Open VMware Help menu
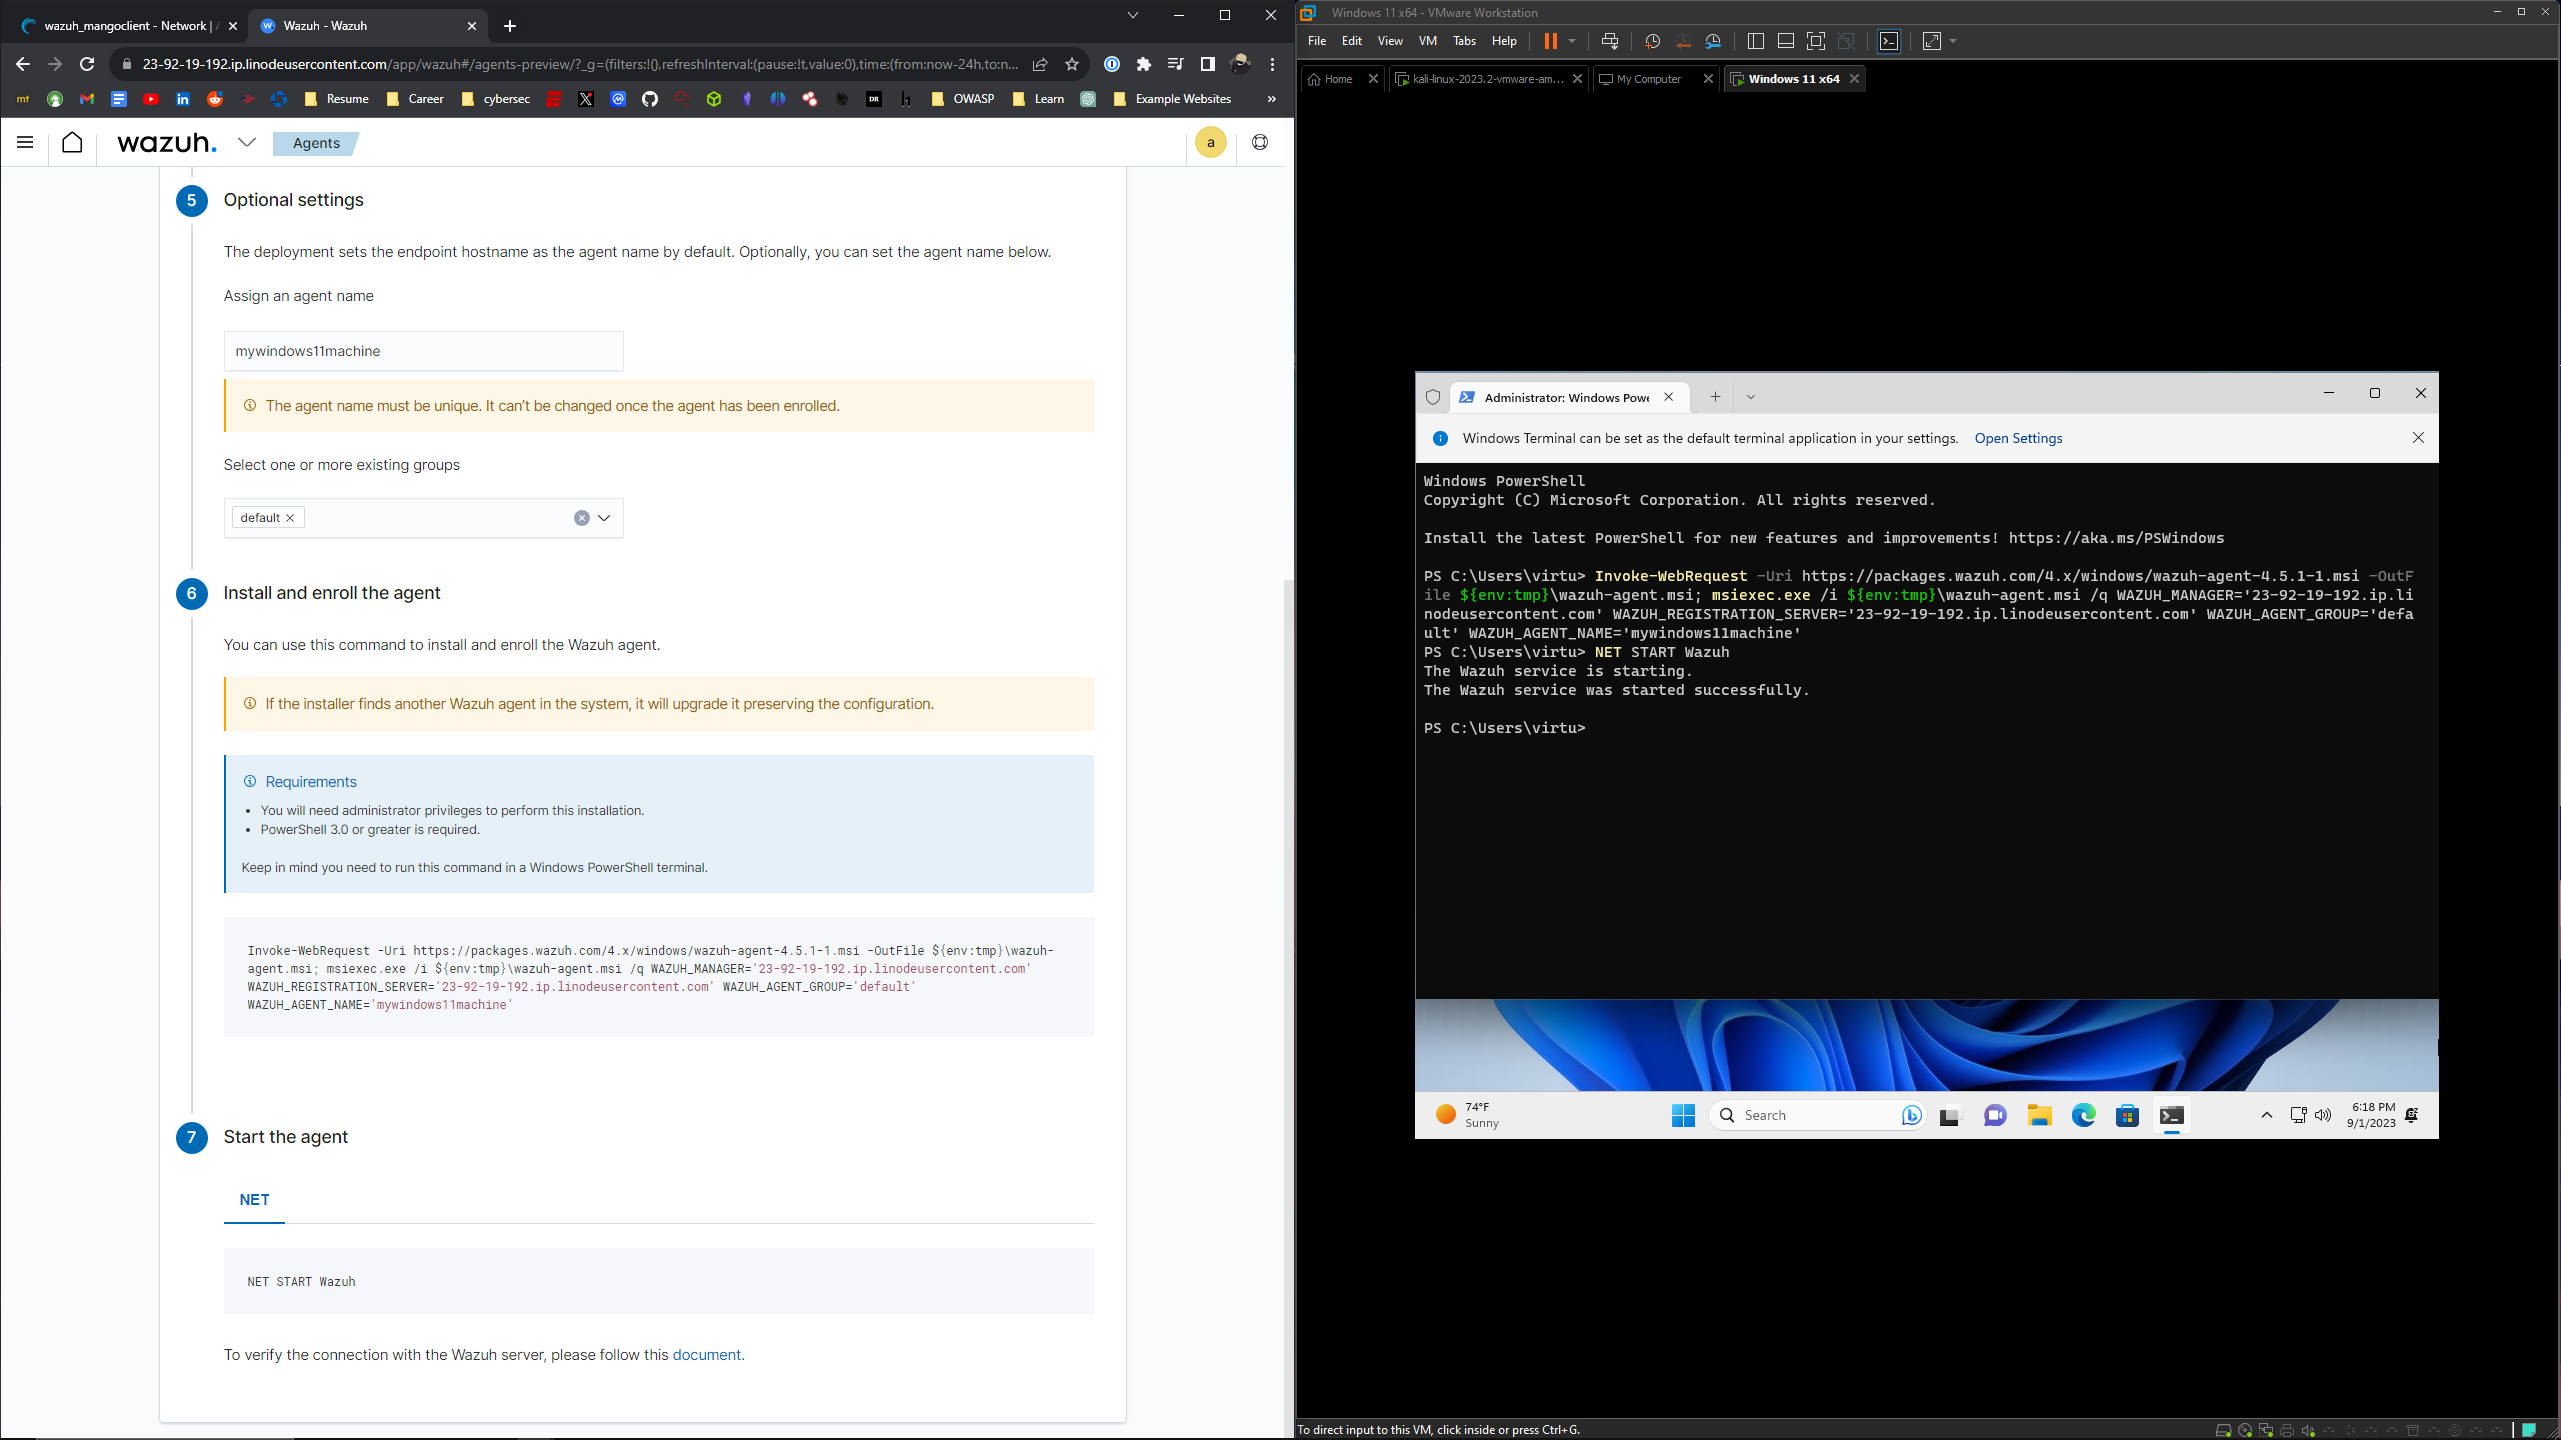The width and height of the screenshot is (2561, 1440). tap(1504, 41)
